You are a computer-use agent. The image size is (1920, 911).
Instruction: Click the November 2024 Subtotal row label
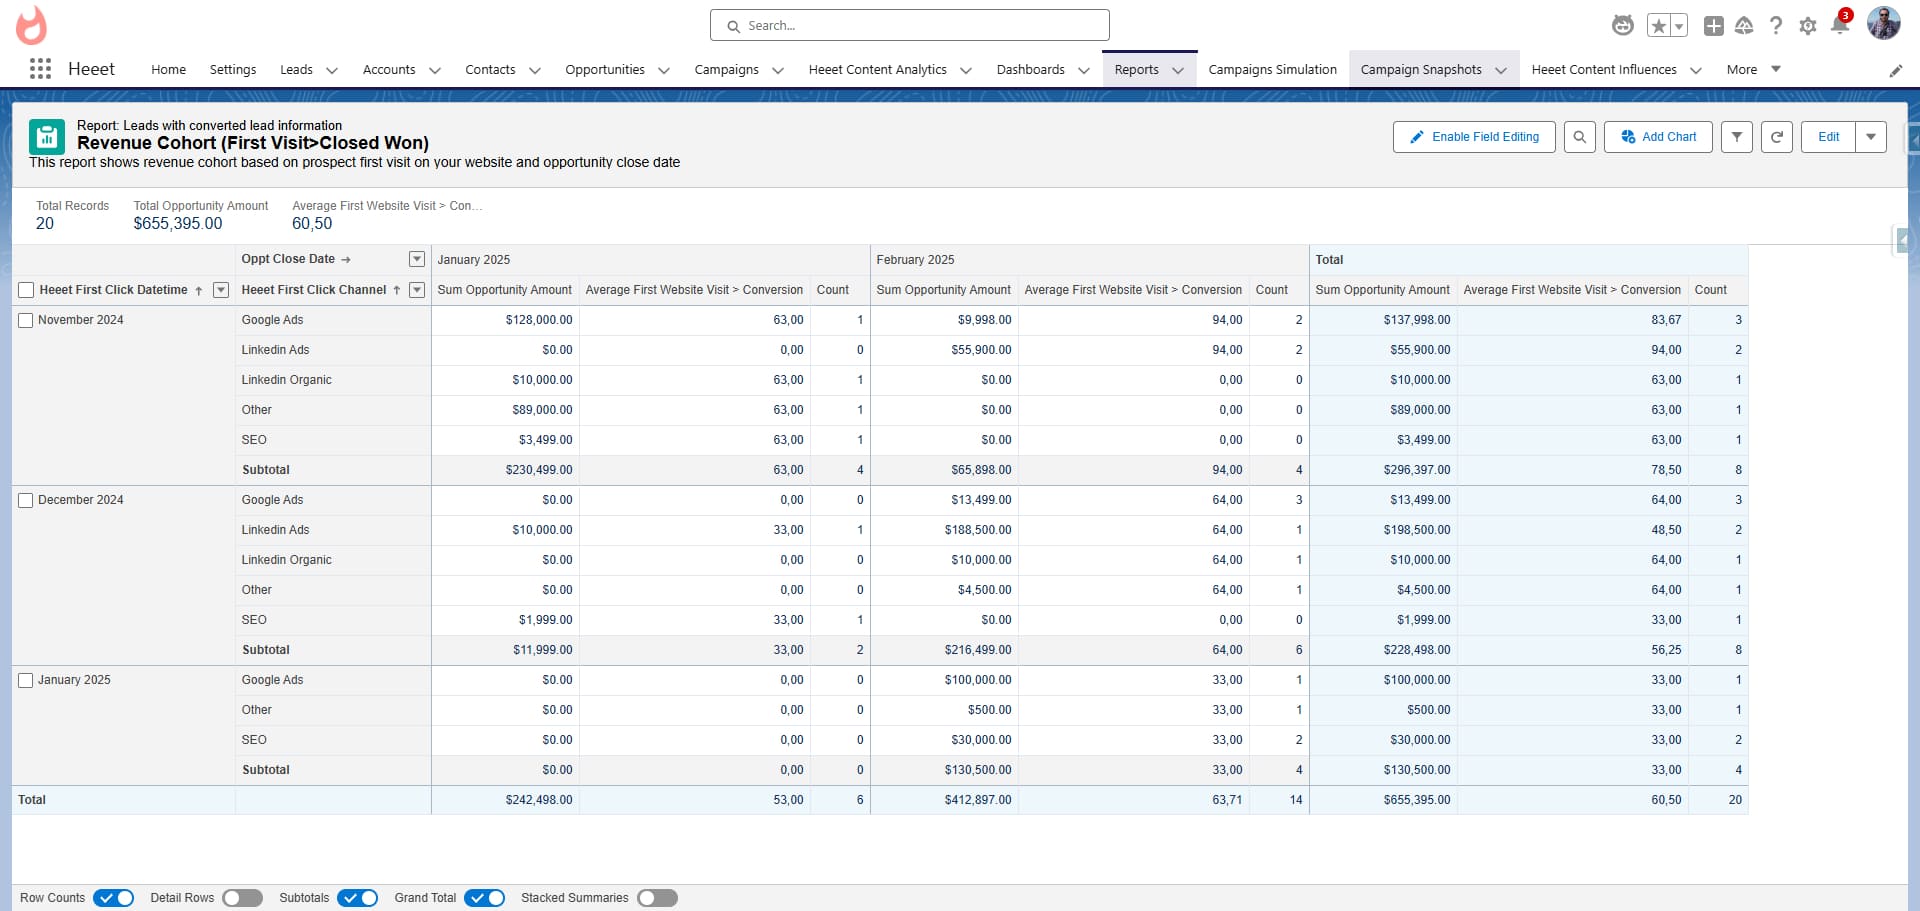pos(266,470)
